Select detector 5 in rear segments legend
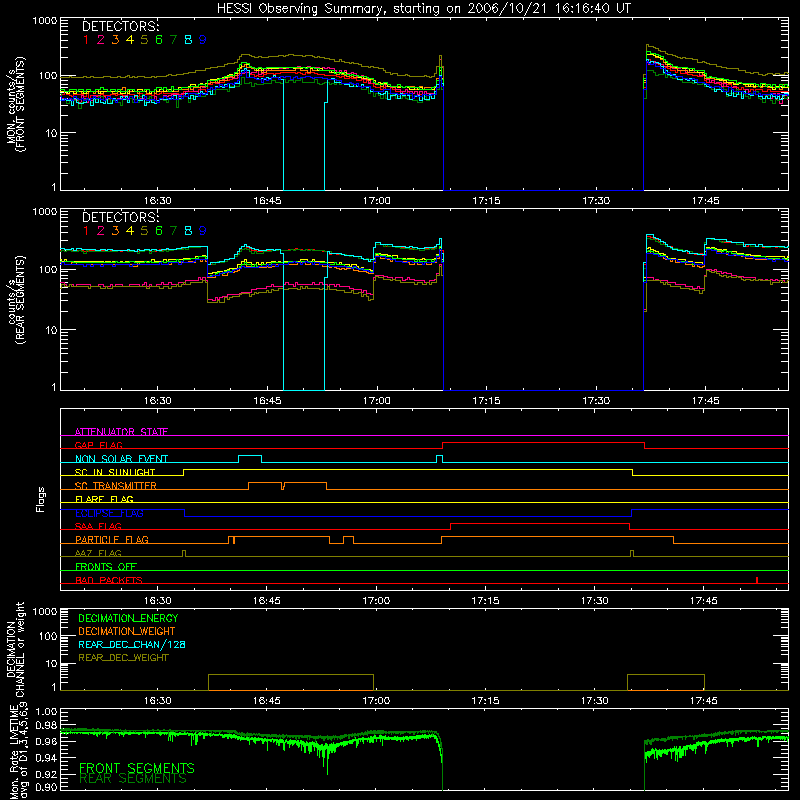This screenshot has width=800, height=800. pyautogui.click(x=144, y=231)
